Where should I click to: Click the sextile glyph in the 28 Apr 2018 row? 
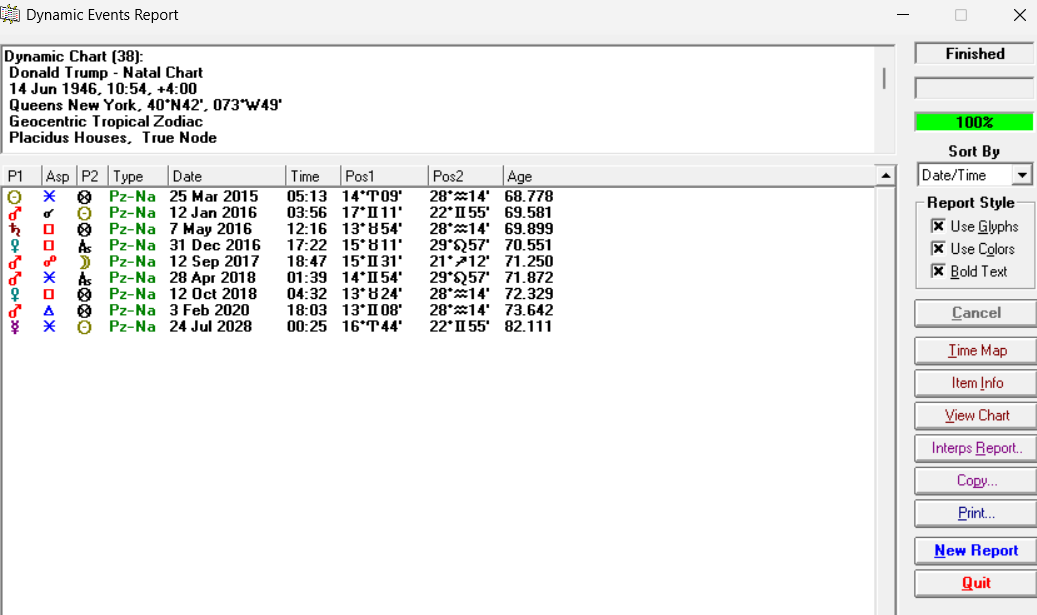click(49, 278)
